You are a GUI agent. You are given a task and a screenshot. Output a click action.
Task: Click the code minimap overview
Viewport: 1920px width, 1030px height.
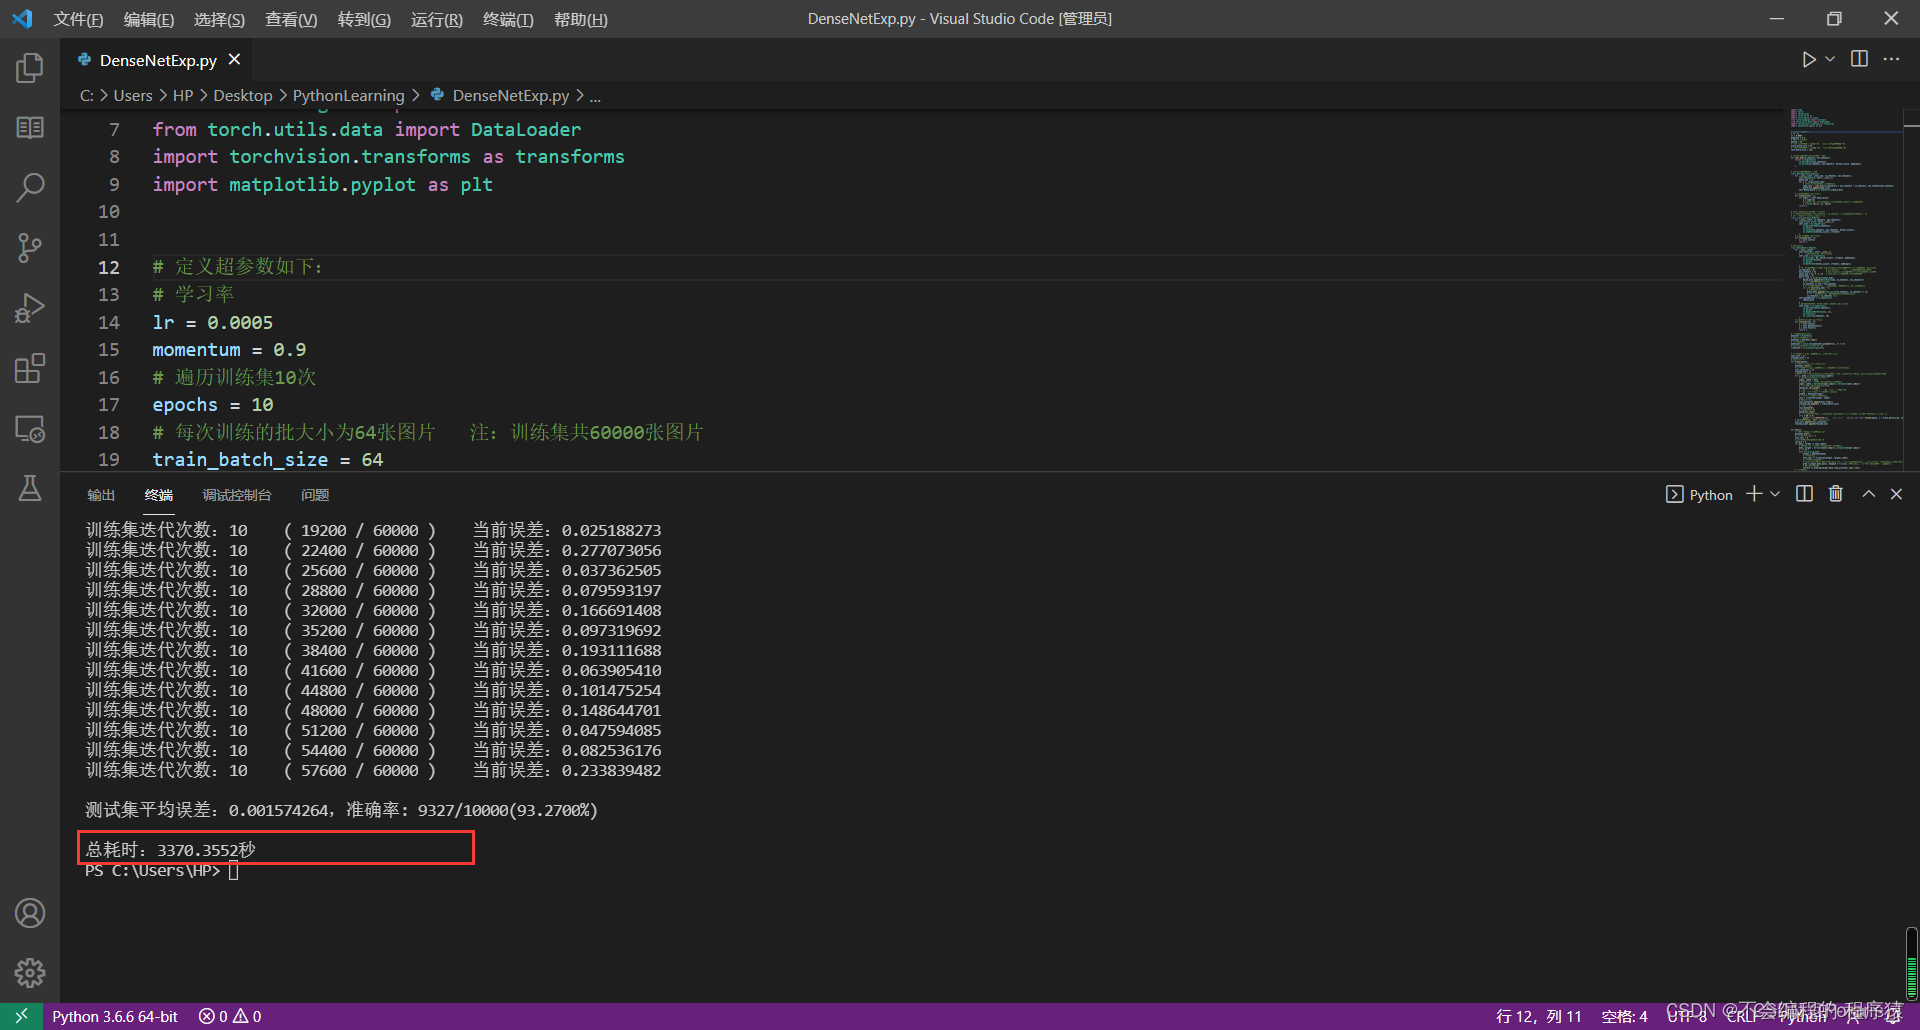(x=1845, y=290)
